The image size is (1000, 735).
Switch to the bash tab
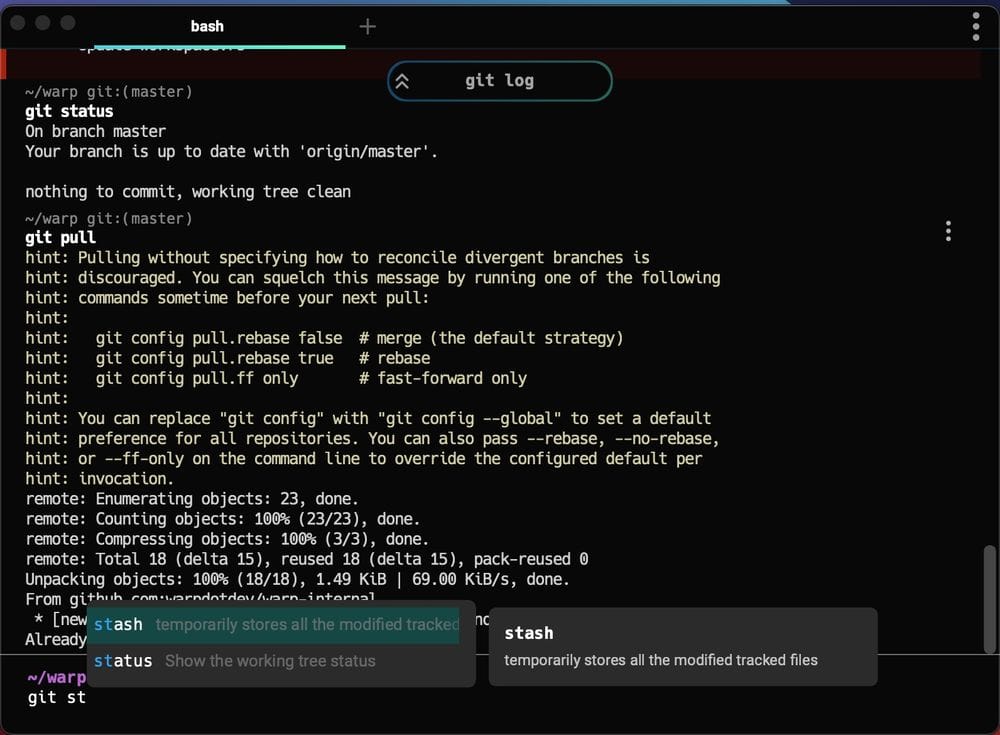[x=207, y=27]
